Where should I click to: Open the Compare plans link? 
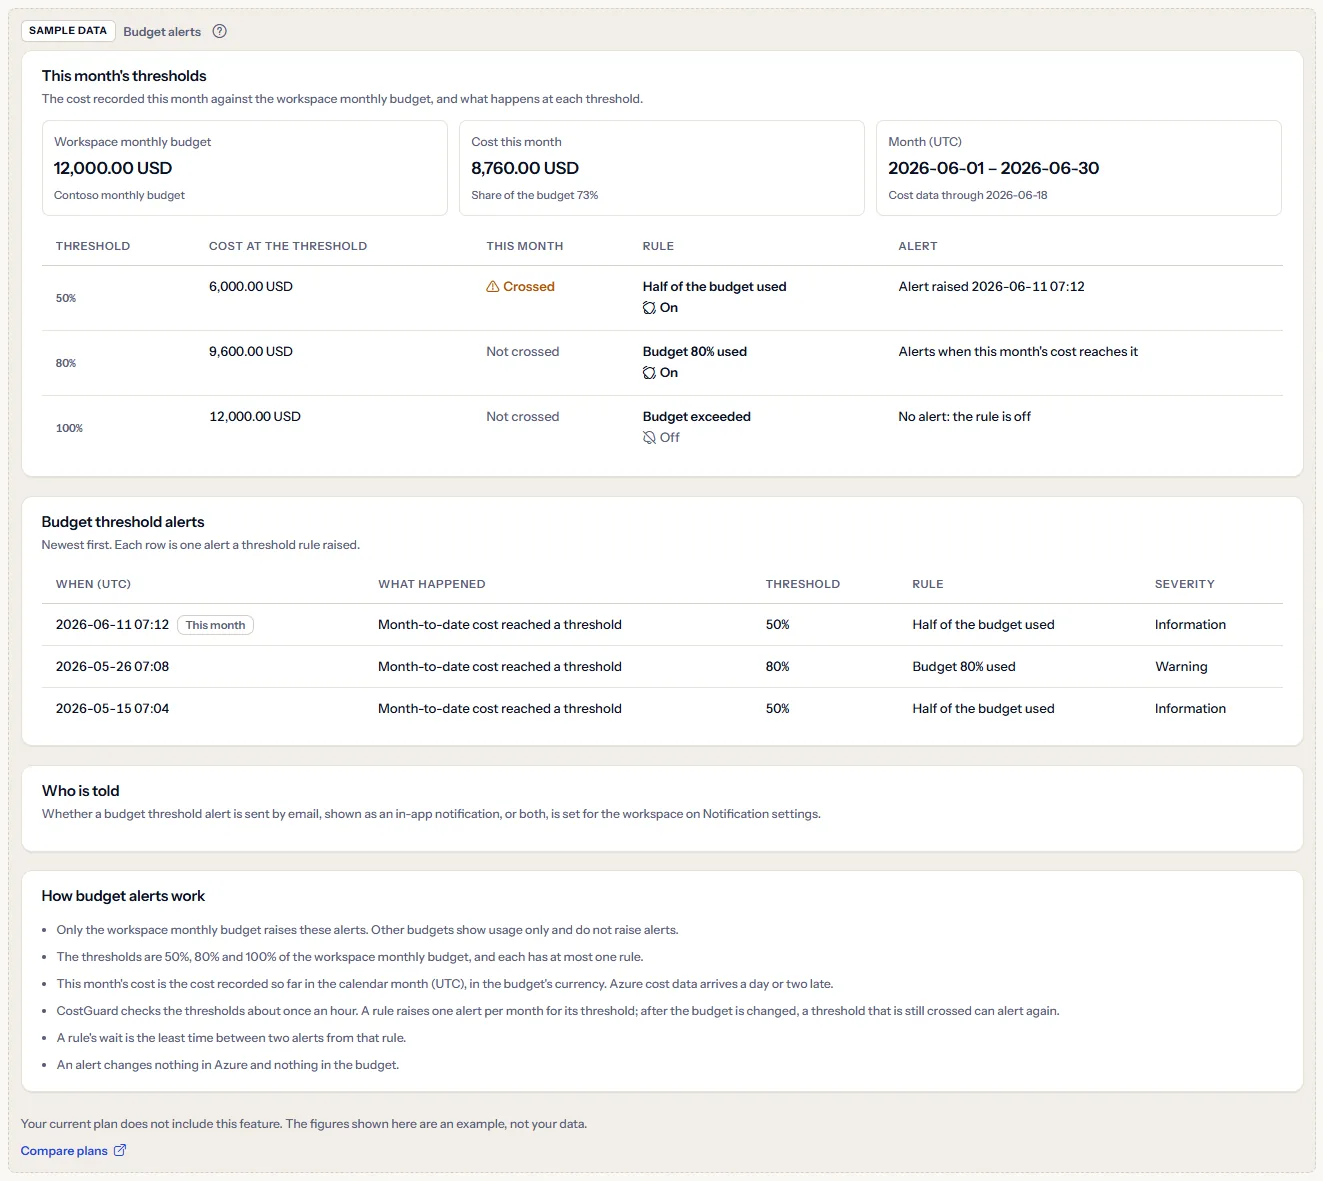pyautogui.click(x=73, y=1151)
